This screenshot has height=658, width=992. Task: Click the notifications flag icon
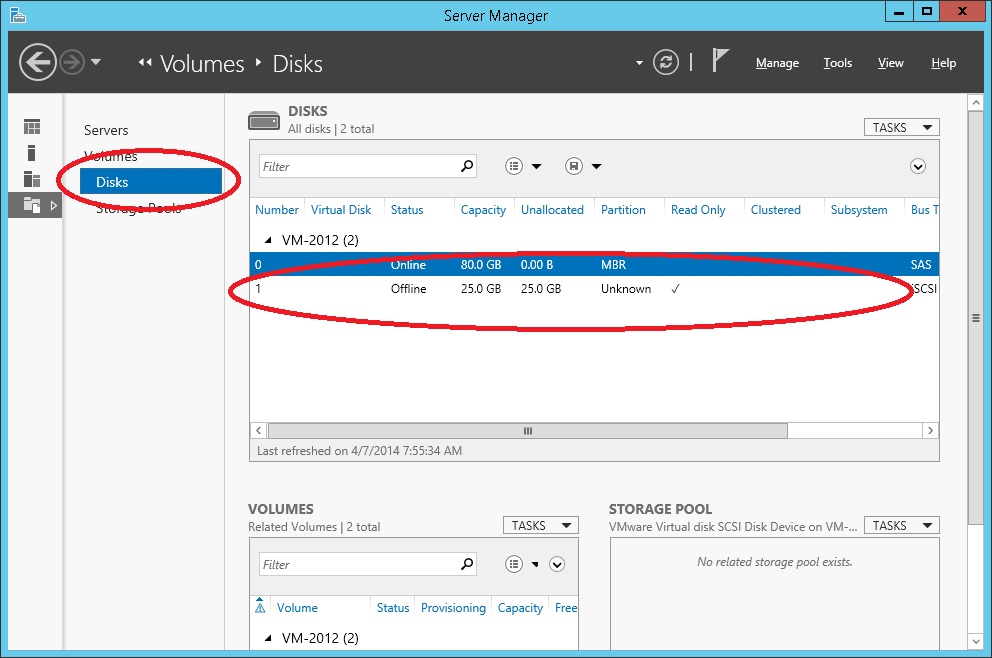pyautogui.click(x=720, y=60)
